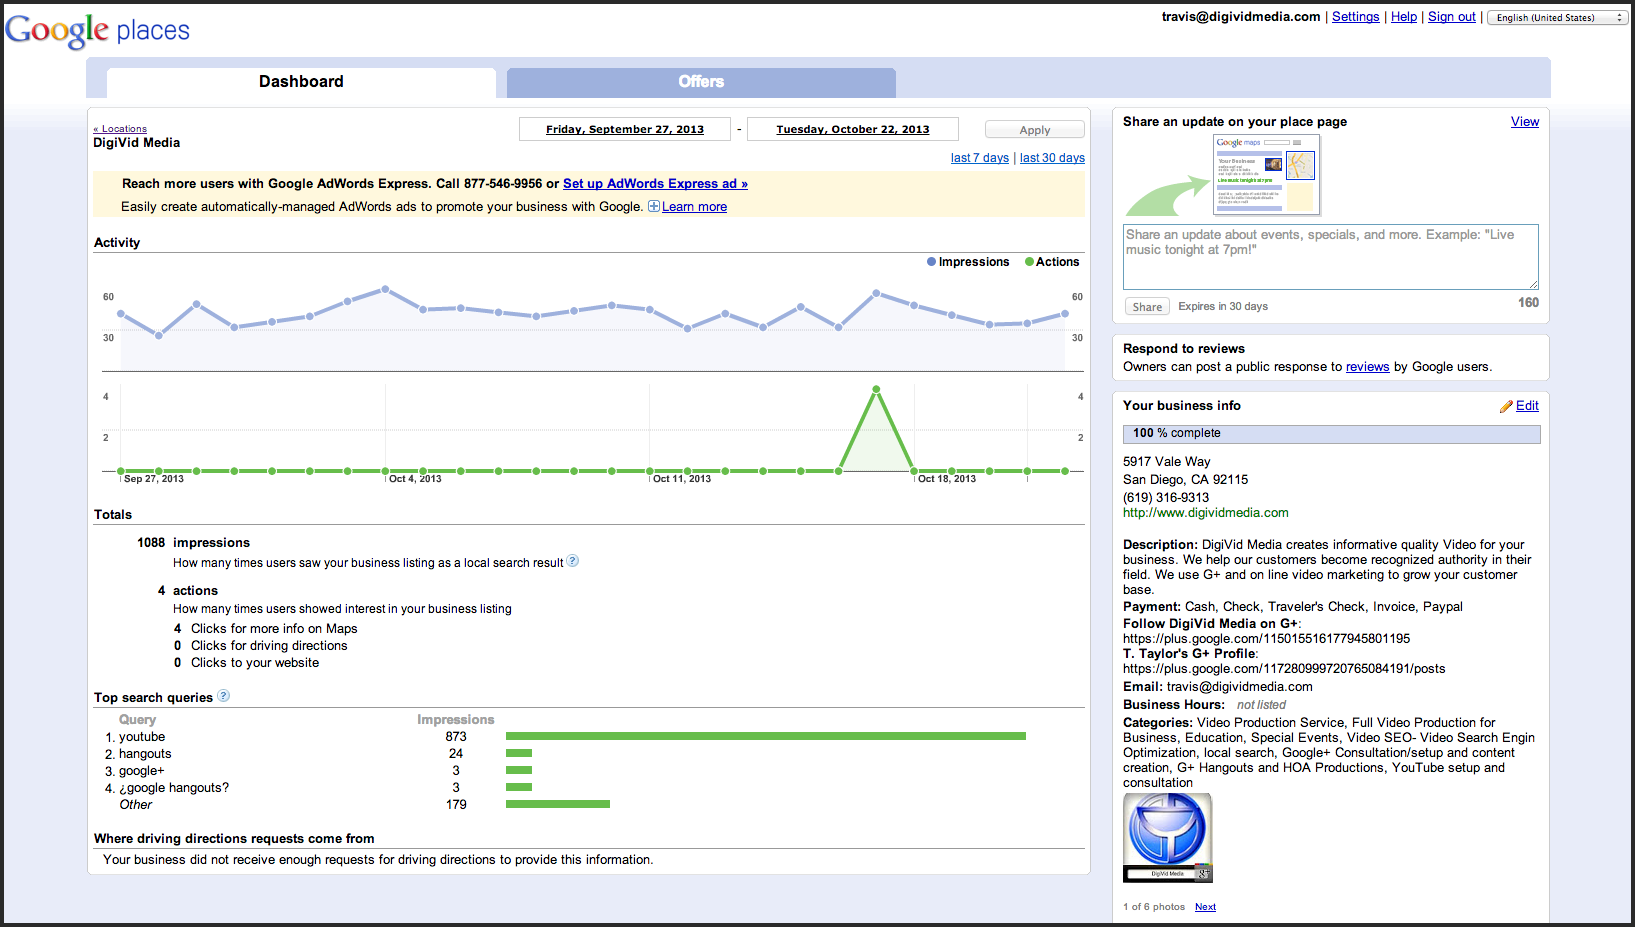The height and width of the screenshot is (927, 1635).
Task: Select the last 30 days range
Action: 1052,158
